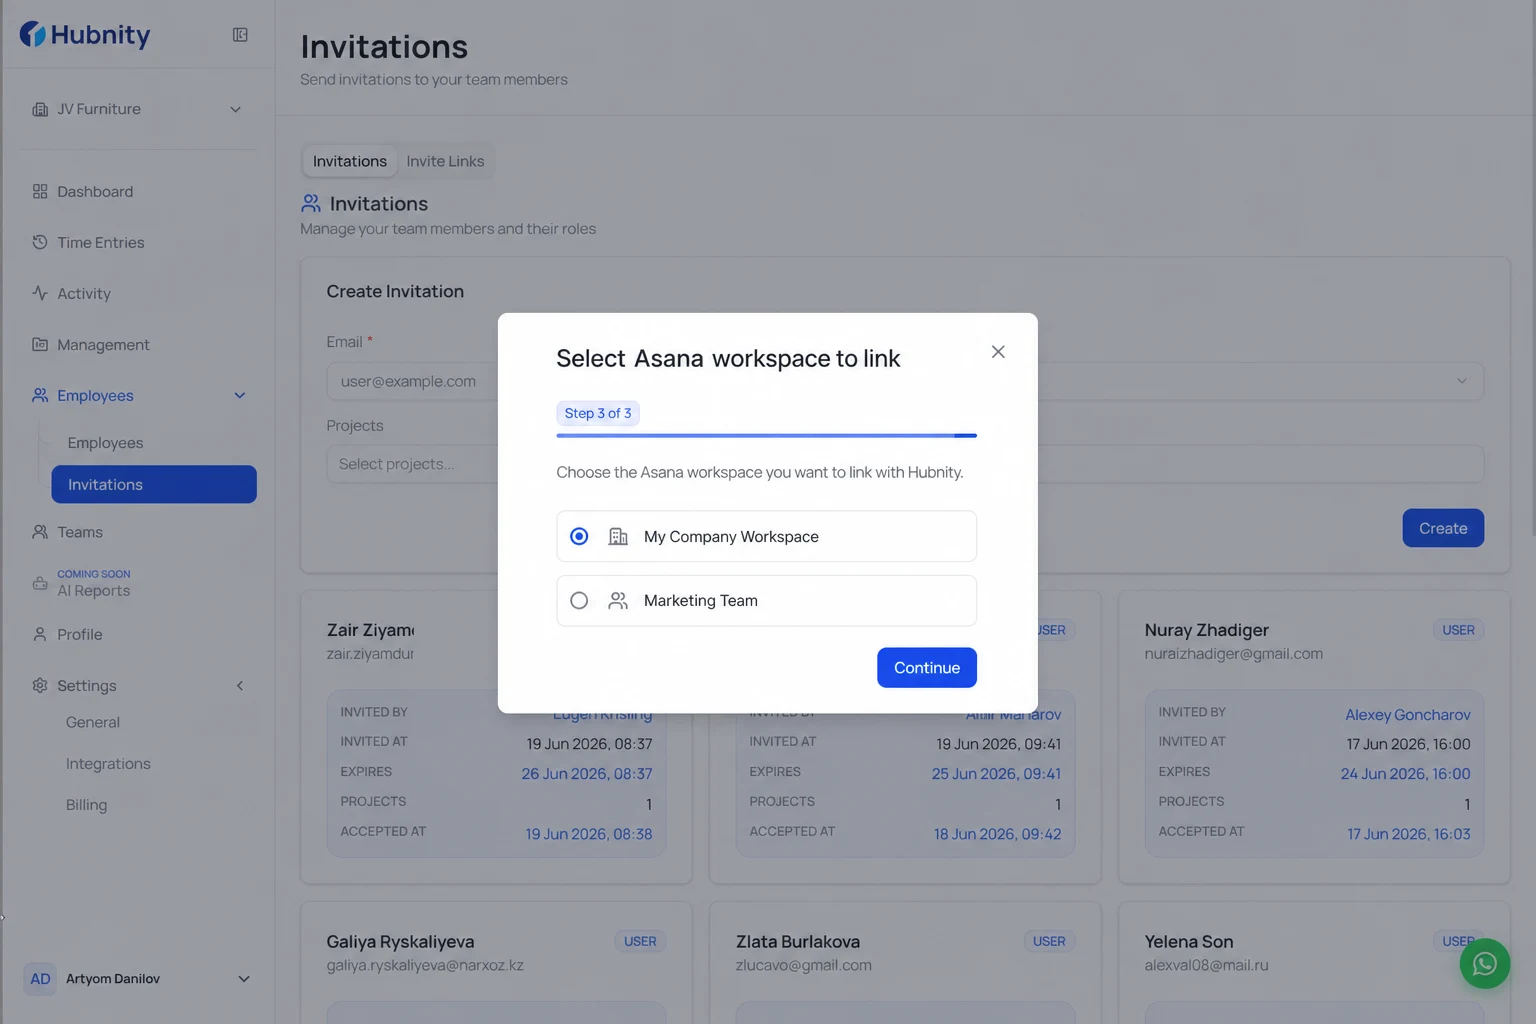
Task: Click the Step 3 of 3 badge
Action: point(598,413)
